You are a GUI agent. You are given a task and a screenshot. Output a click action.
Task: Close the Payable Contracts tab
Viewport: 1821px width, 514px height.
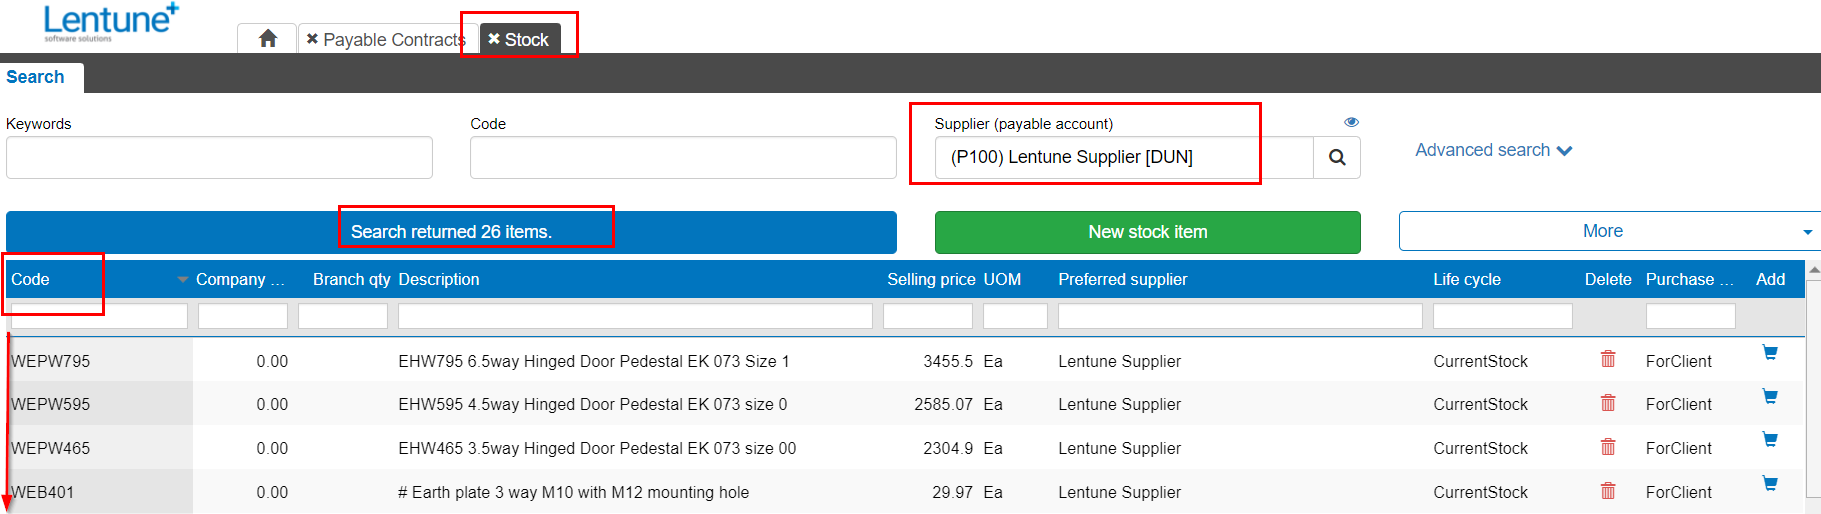[x=312, y=39]
